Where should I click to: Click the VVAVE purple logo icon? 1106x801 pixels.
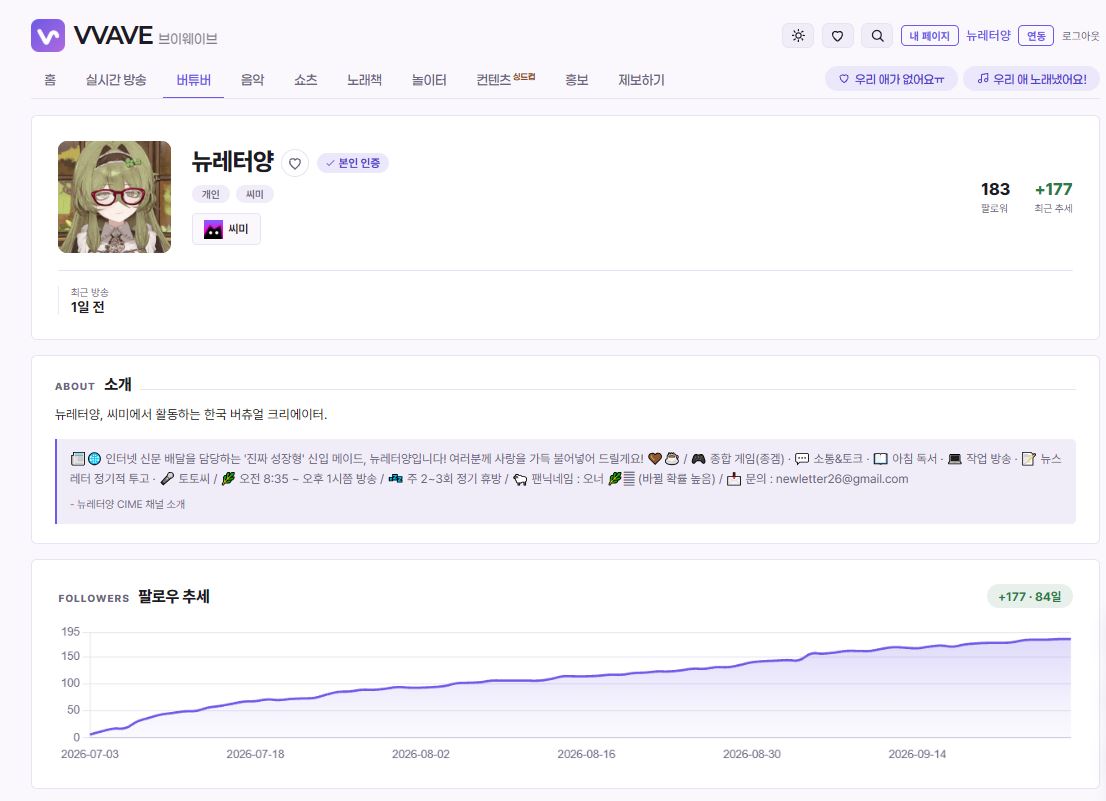click(47, 35)
